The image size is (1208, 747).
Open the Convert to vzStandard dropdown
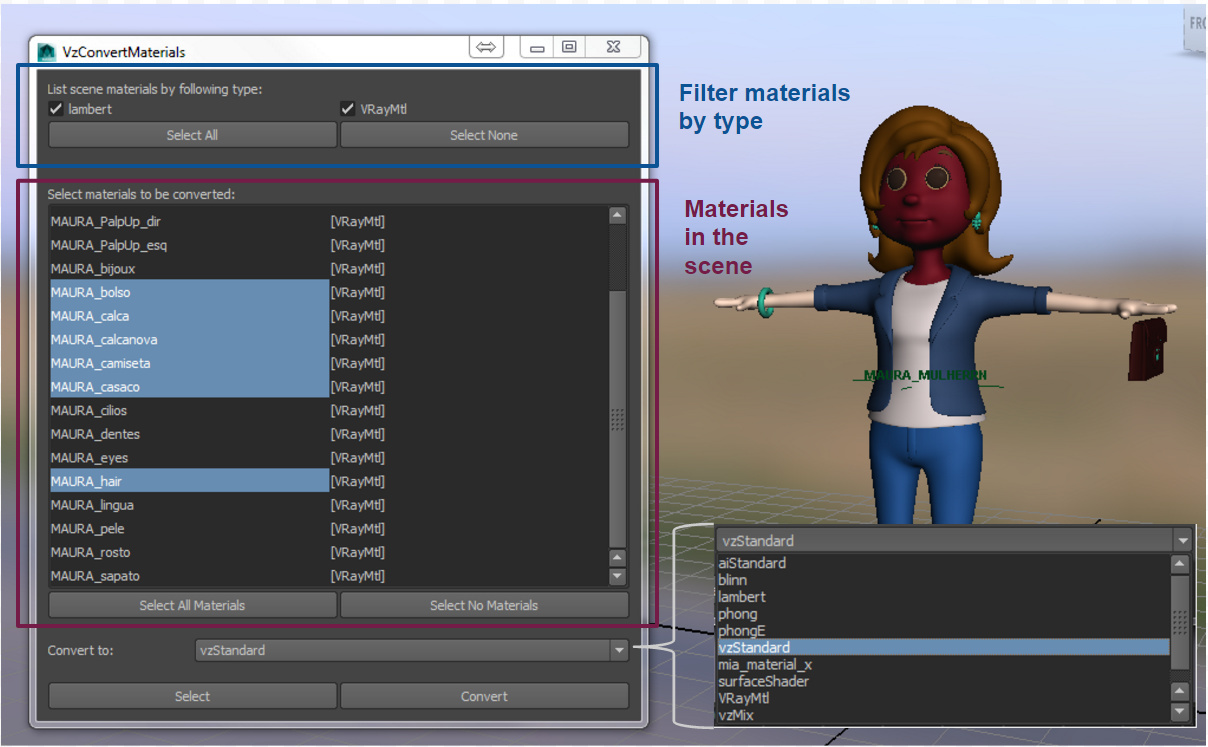coord(411,650)
